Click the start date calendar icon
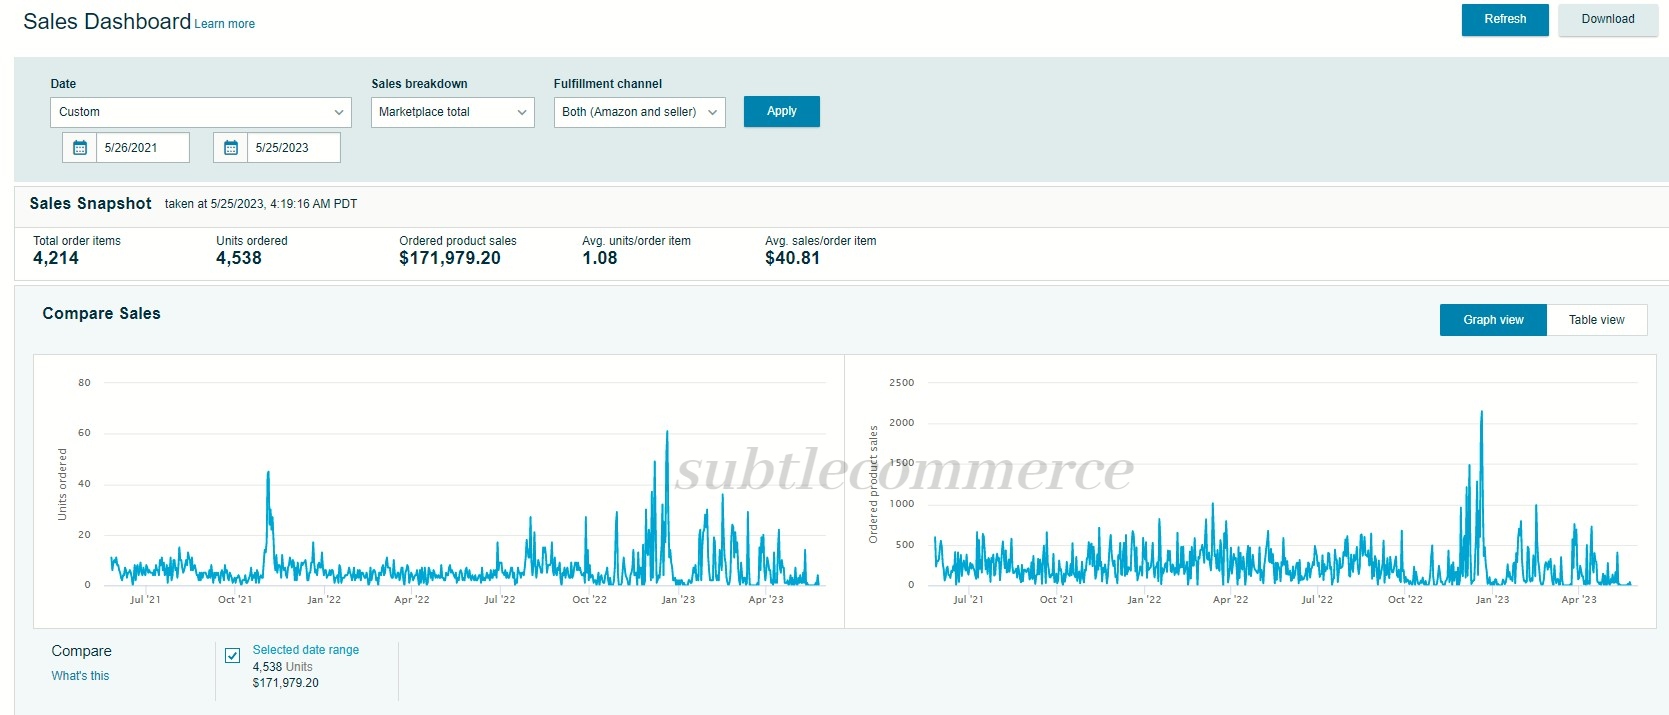 tap(80, 148)
